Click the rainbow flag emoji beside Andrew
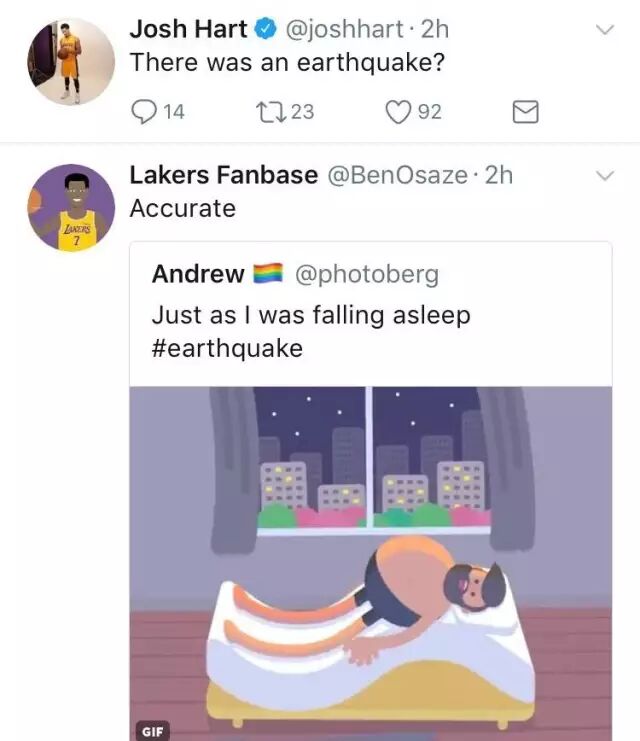640x741 pixels. pos(268,274)
